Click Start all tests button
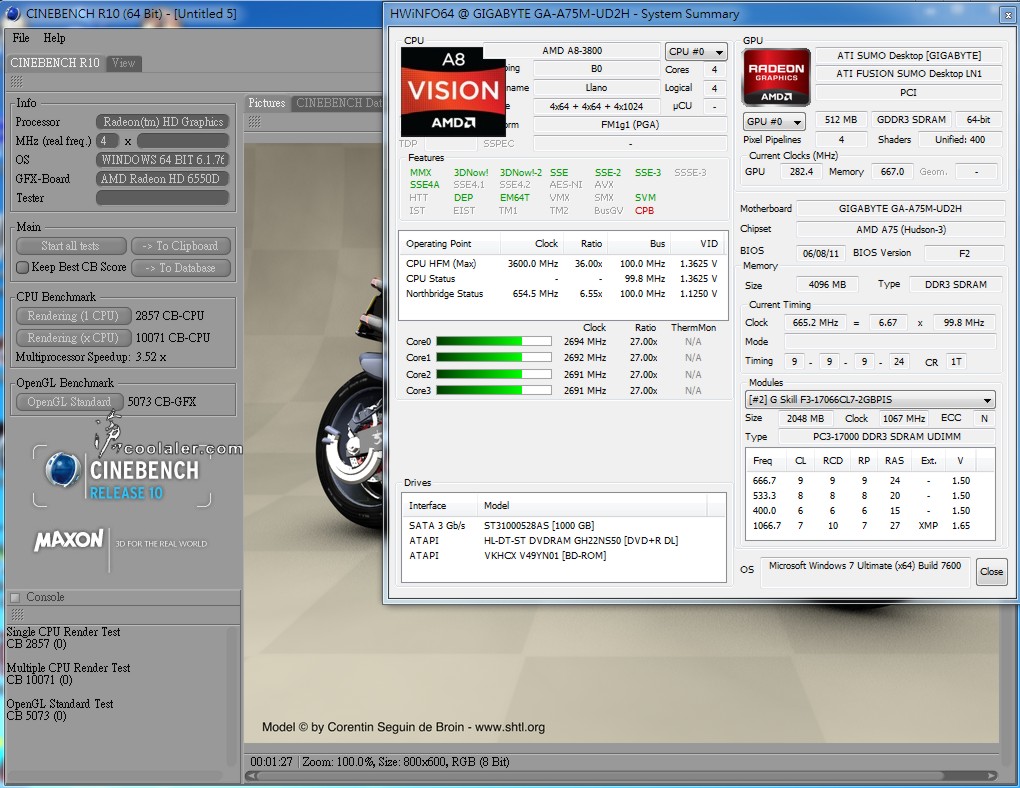1020x788 pixels. tap(71, 246)
